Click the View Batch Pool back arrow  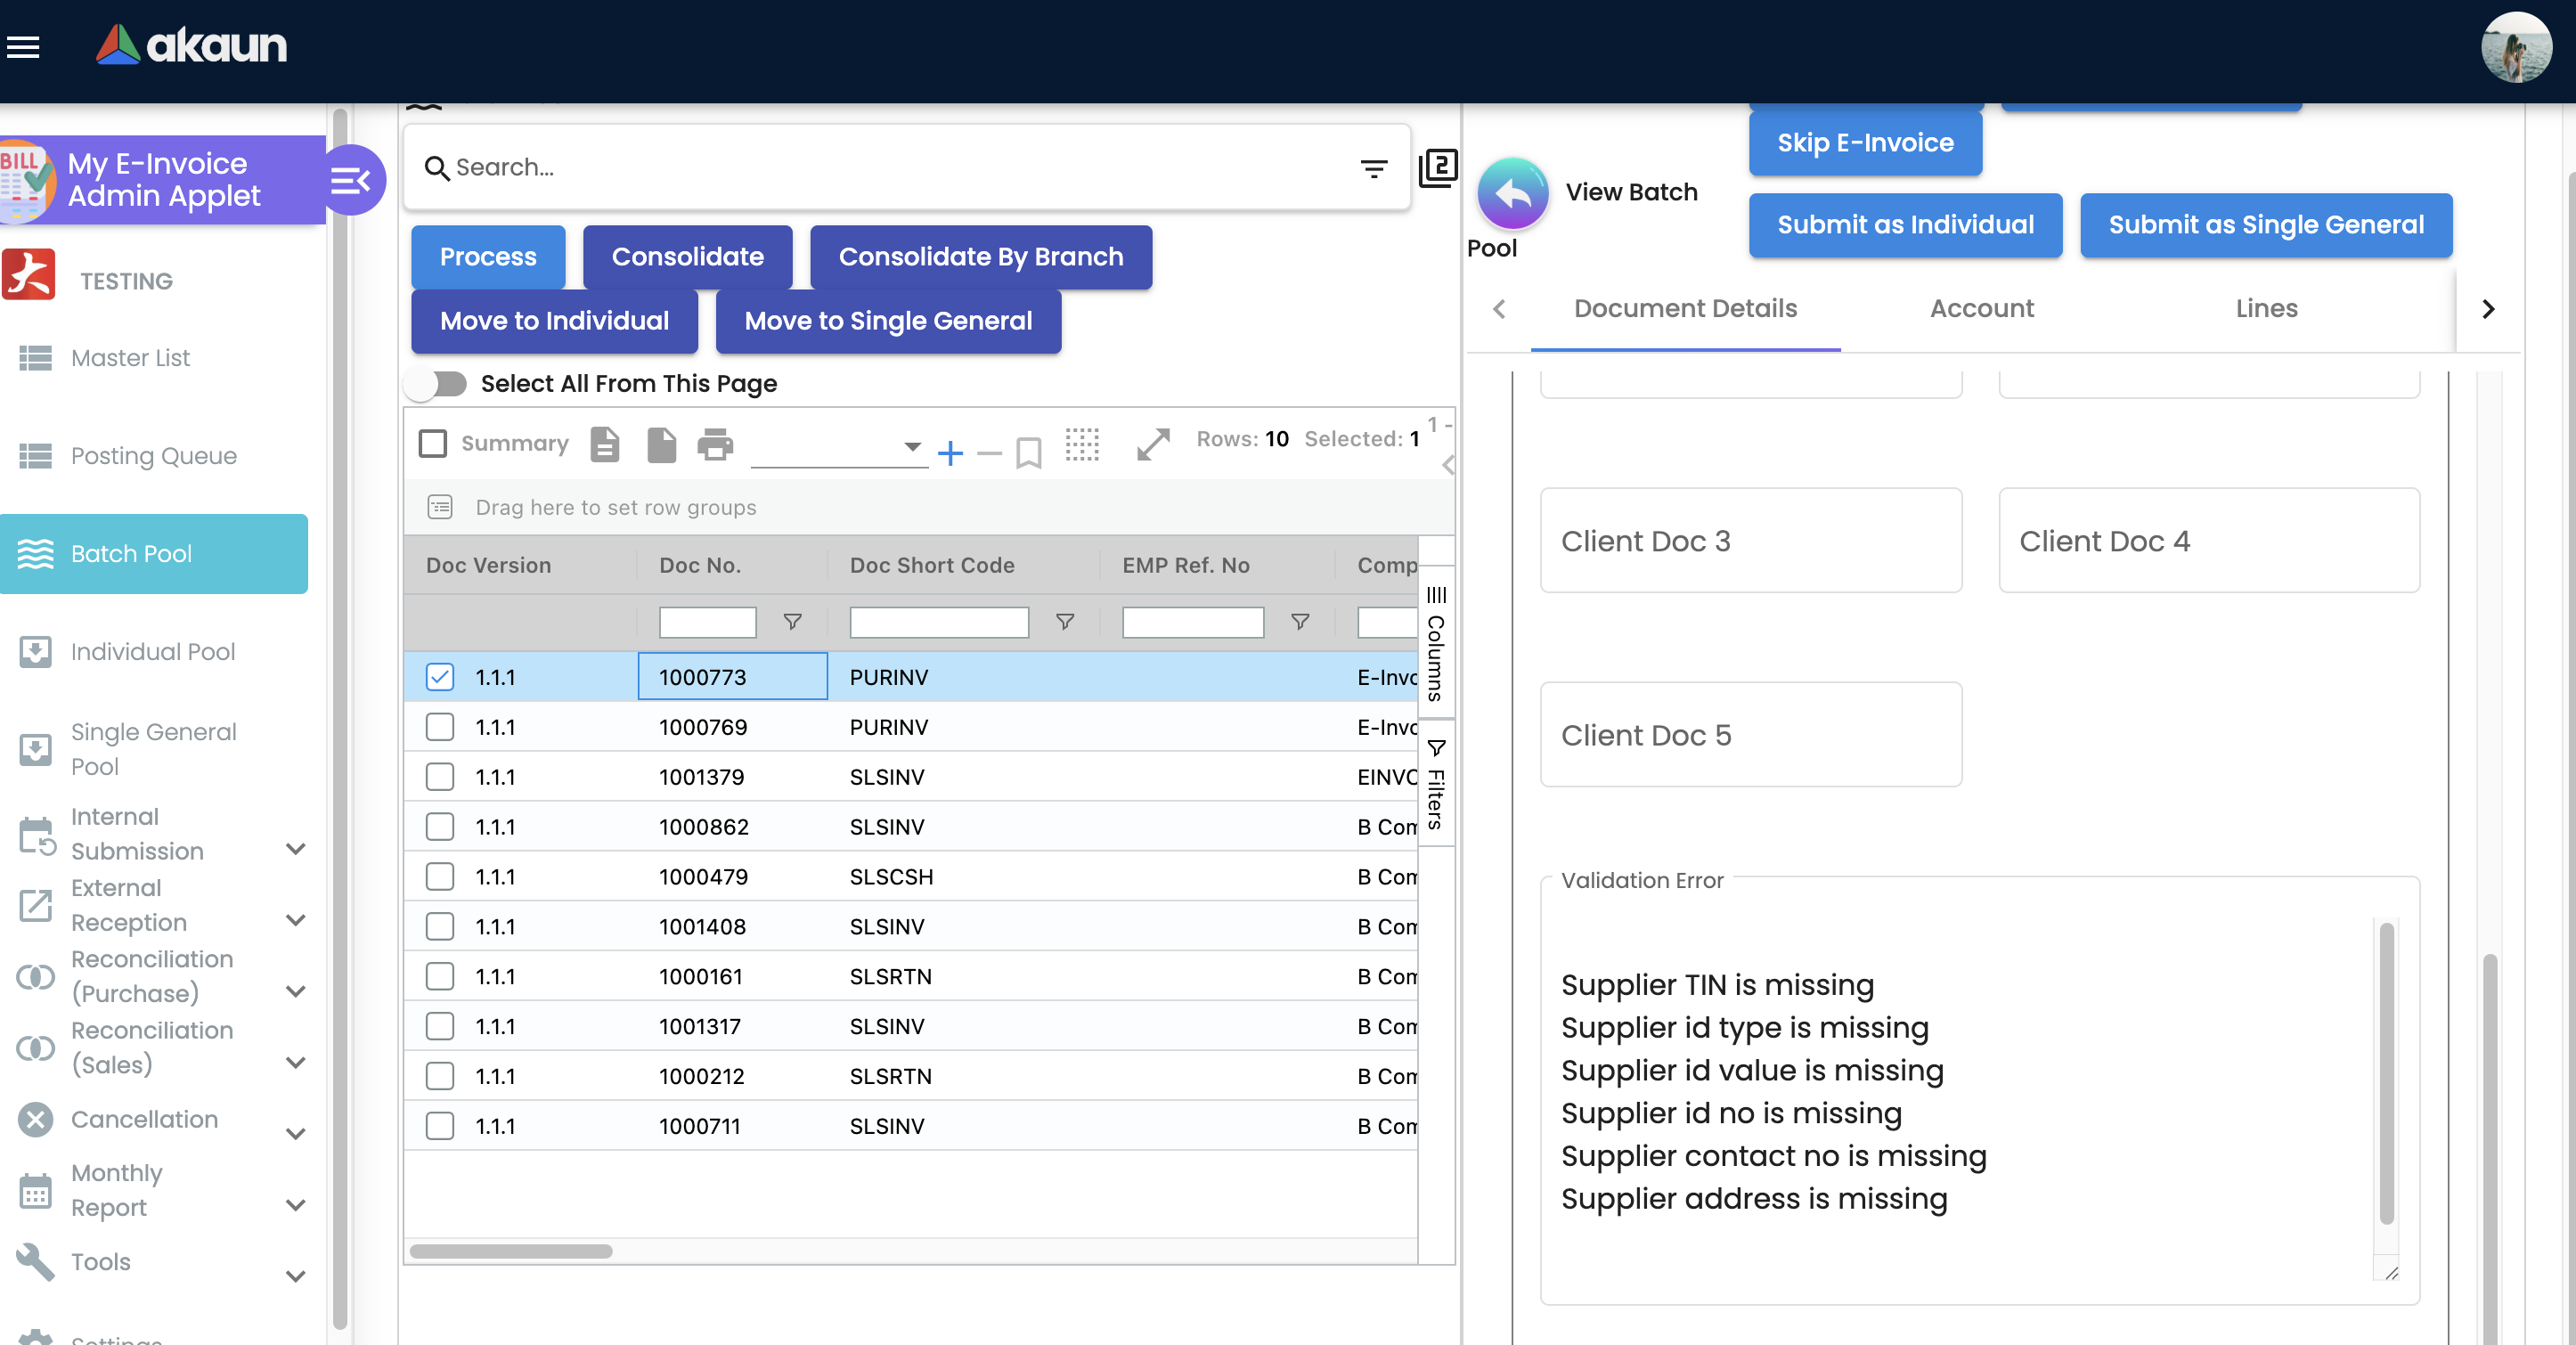pyautogui.click(x=1512, y=193)
